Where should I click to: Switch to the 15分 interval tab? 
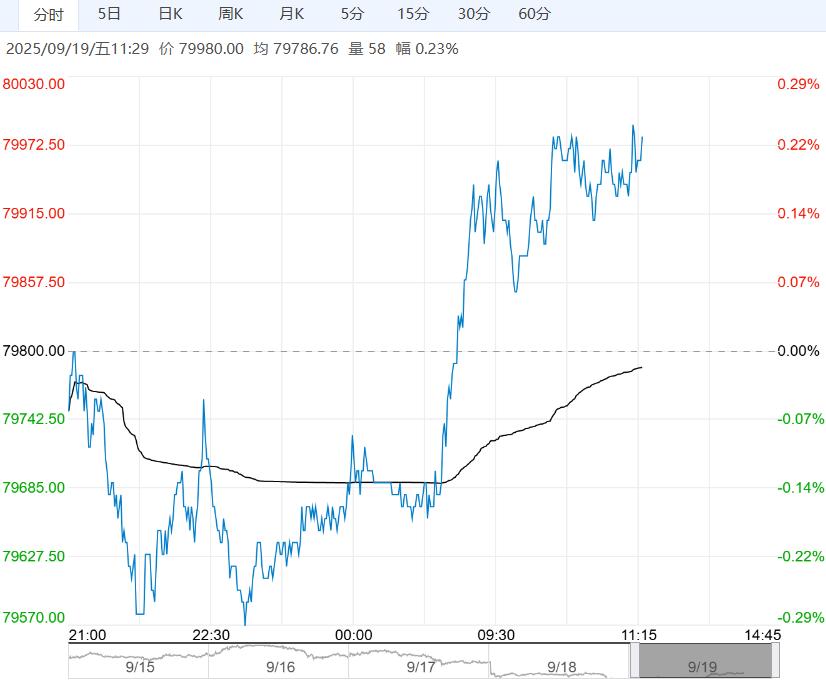tap(413, 15)
